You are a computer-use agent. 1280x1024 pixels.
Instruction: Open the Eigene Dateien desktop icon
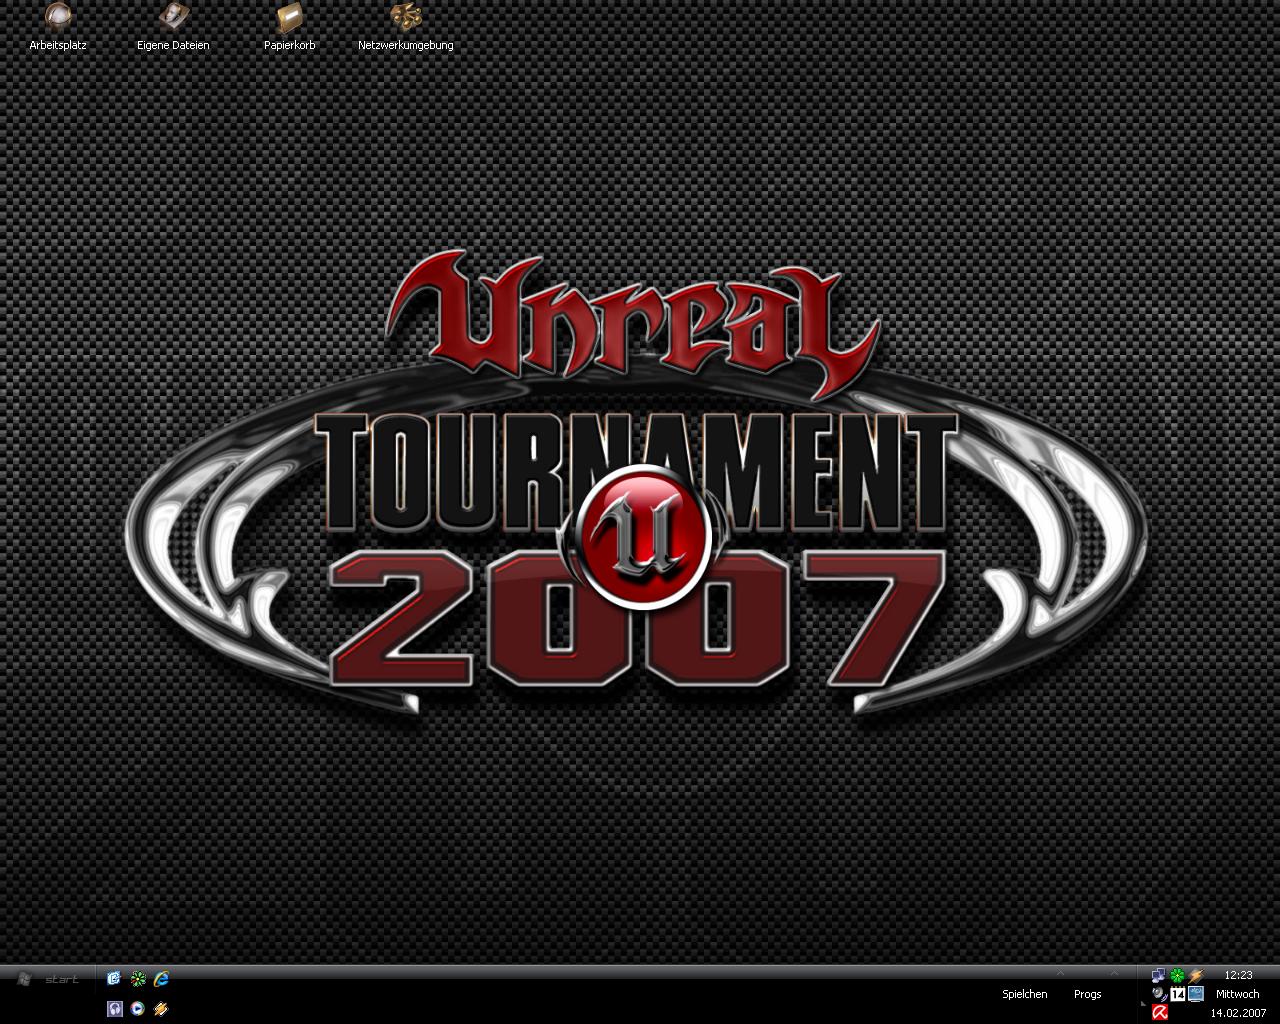(173, 27)
